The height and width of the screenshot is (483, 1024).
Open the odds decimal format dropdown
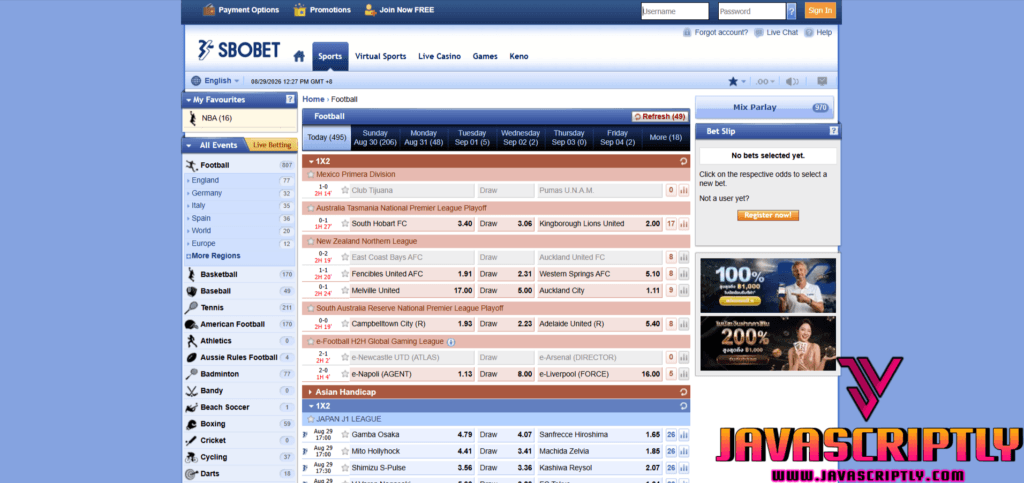pyautogui.click(x=765, y=82)
